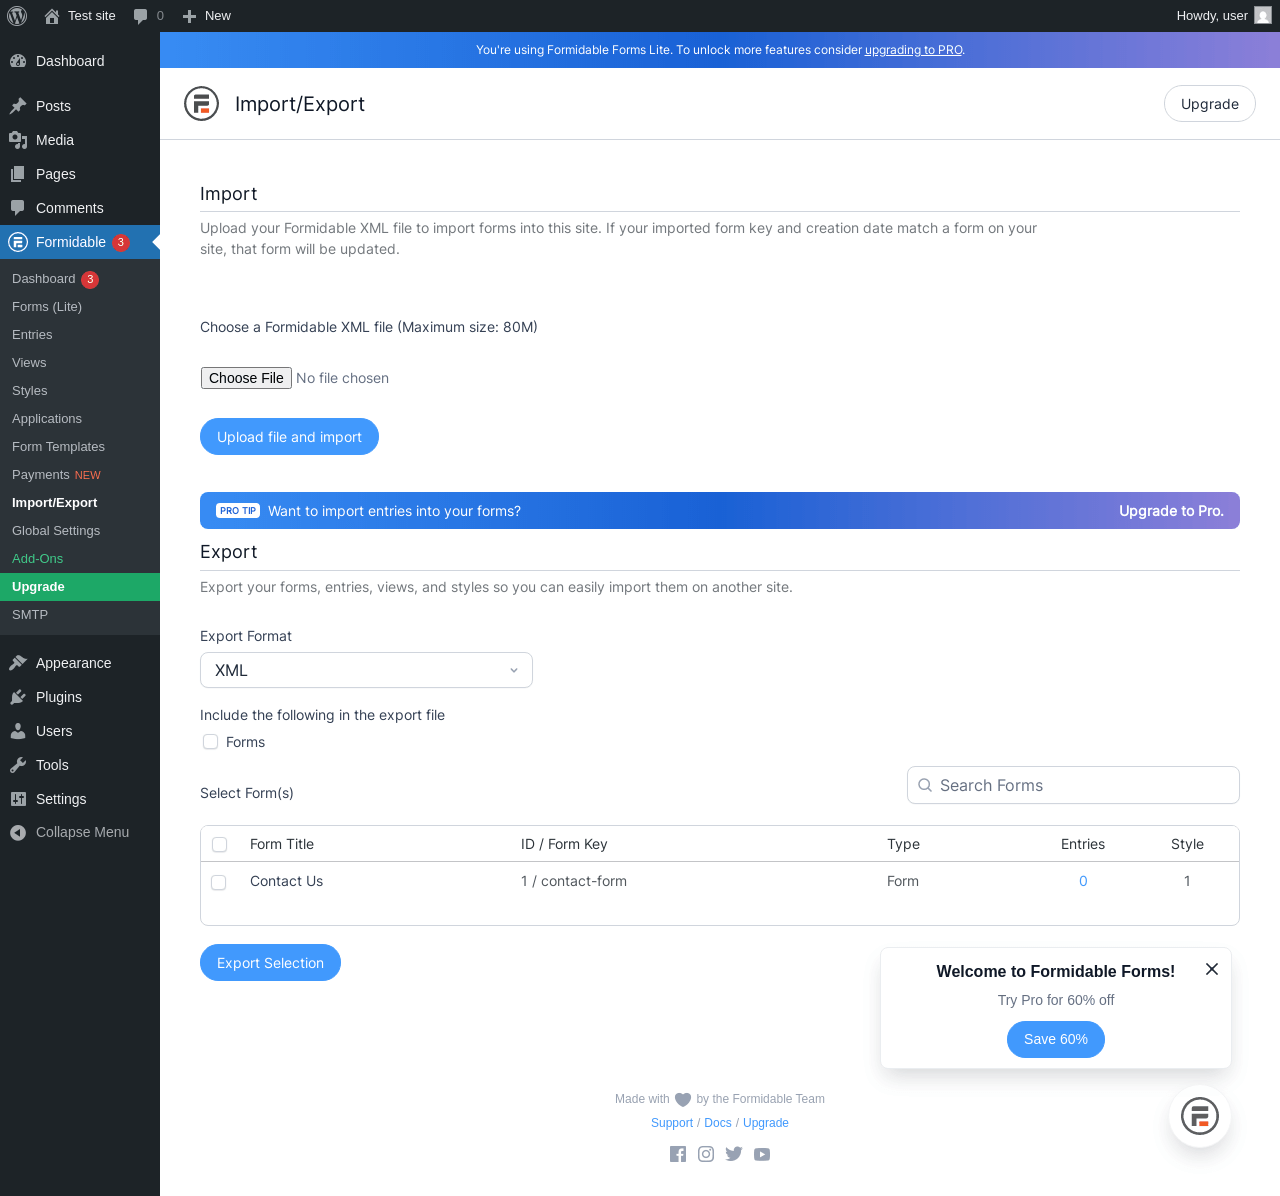Toggle the select-all checkbox in table header
Viewport: 1280px width, 1196px height.
click(220, 845)
